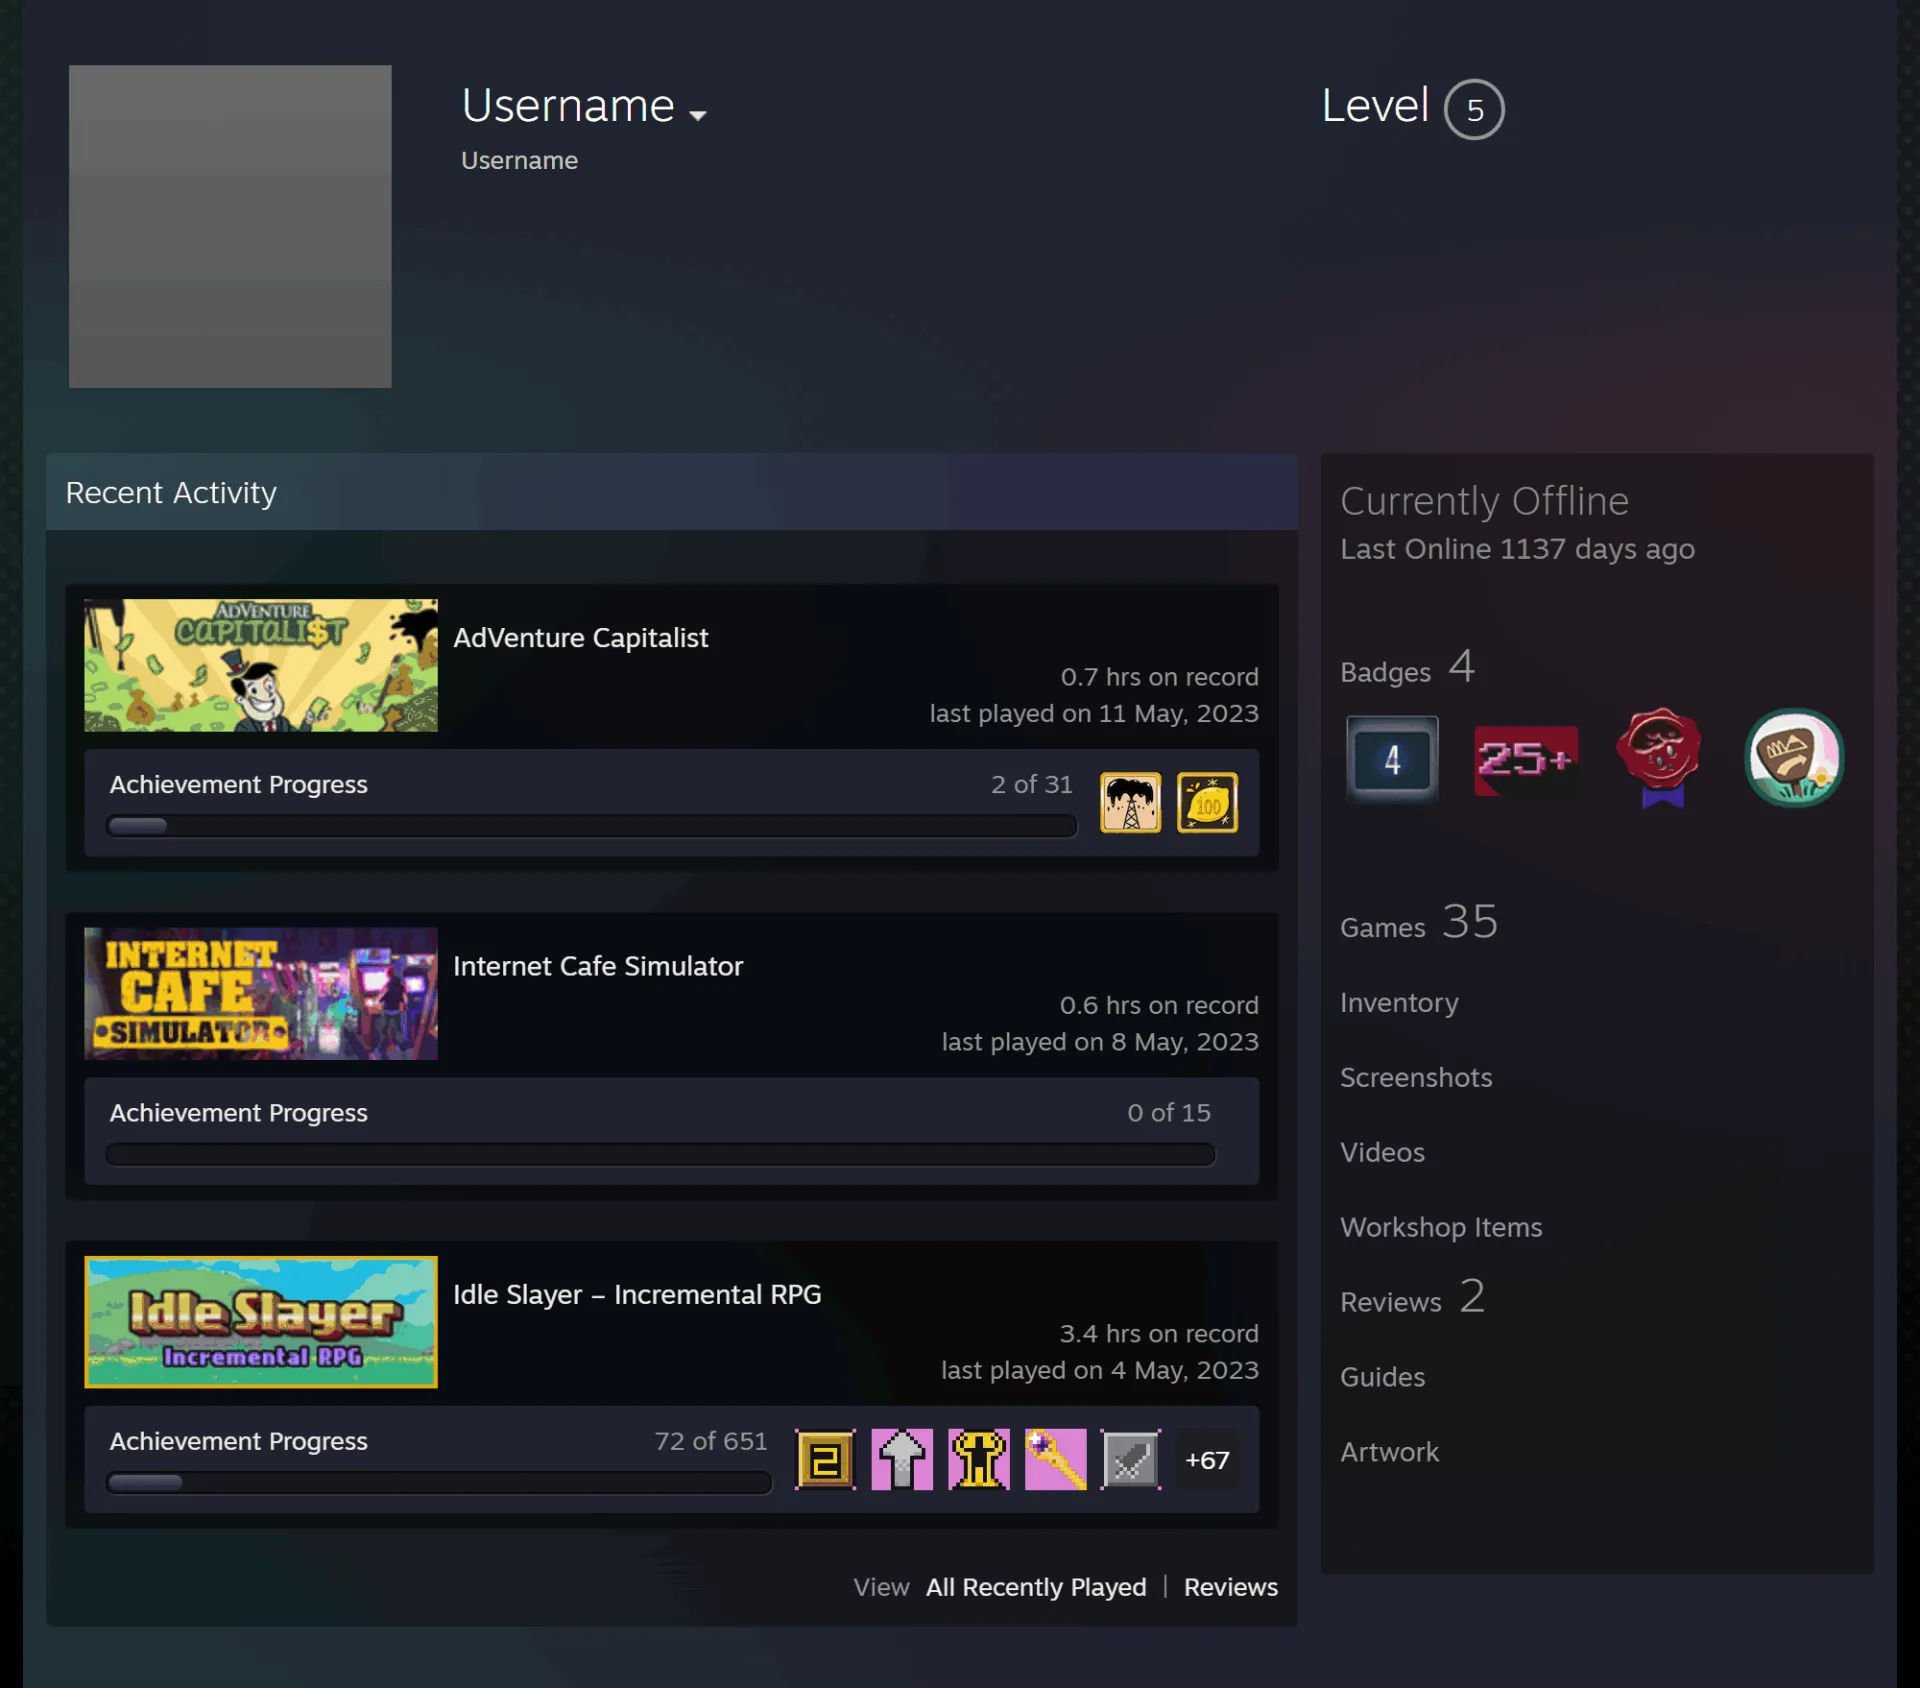The image size is (1920, 1688).
Task: Open the red wax seal badge
Action: pyautogui.click(x=1660, y=757)
